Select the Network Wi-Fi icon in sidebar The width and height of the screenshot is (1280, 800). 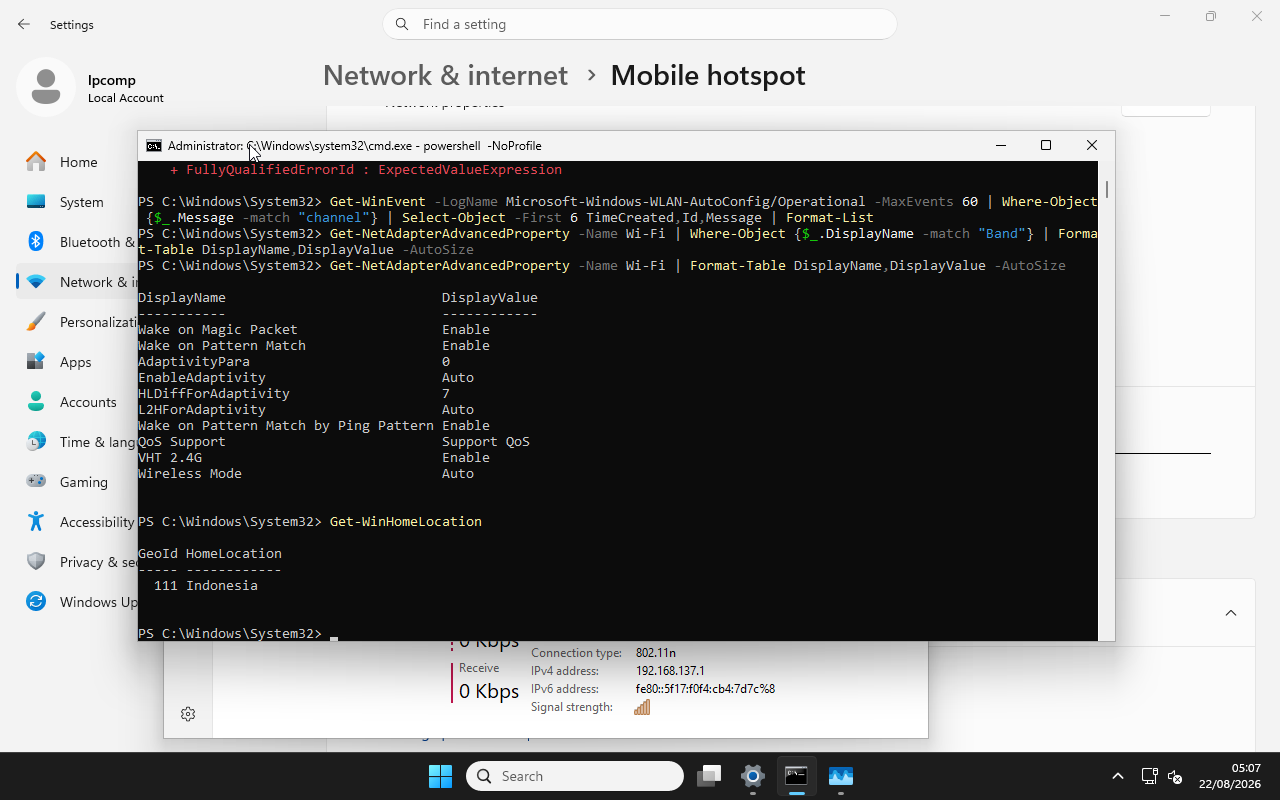[x=36, y=282]
